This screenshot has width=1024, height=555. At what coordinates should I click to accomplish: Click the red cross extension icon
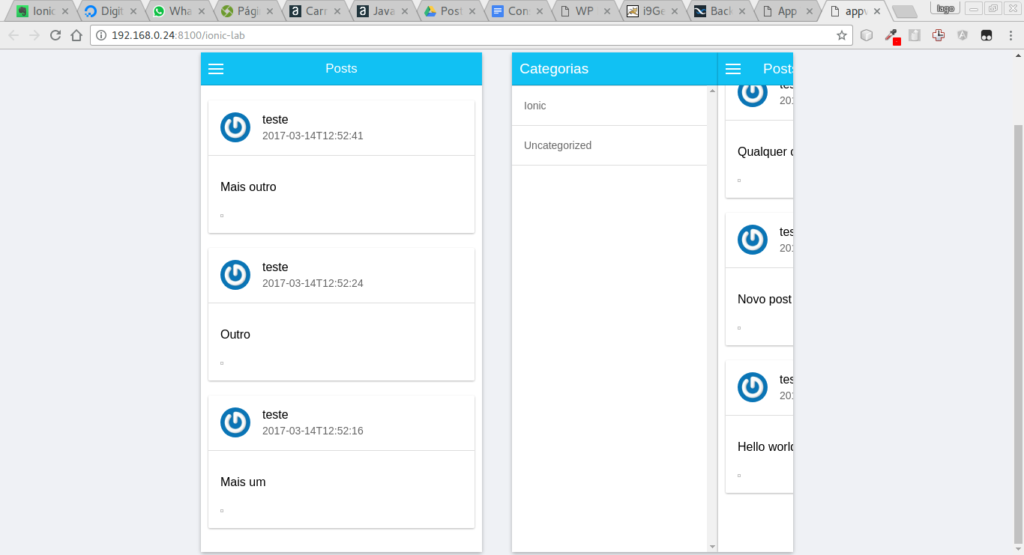[x=938, y=35]
